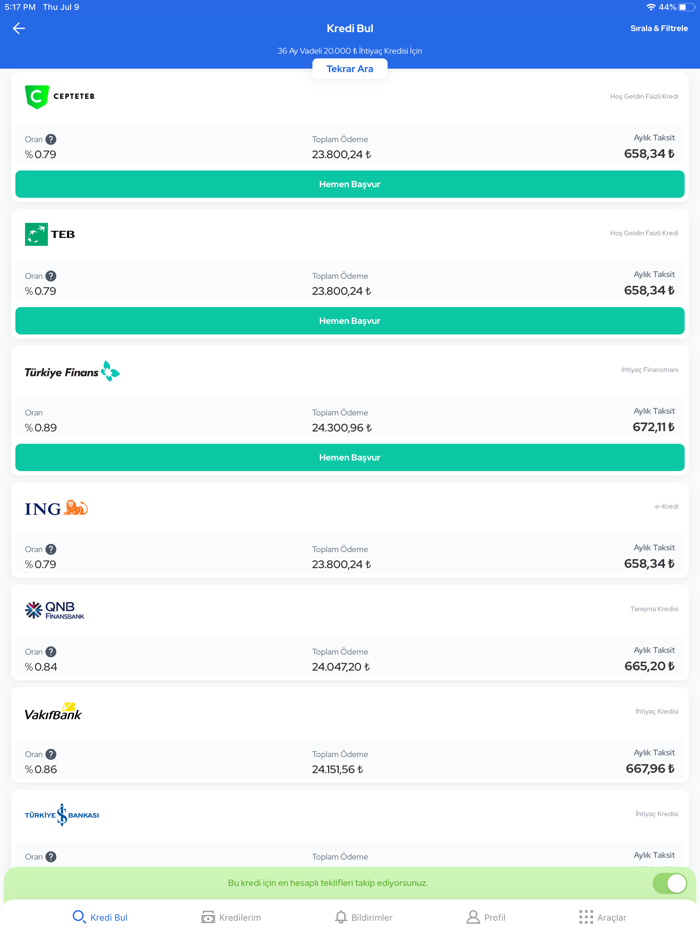This screenshot has height=934, width=700.
Task: Tap the CEPTETEB bank logo
Action: [x=60, y=97]
